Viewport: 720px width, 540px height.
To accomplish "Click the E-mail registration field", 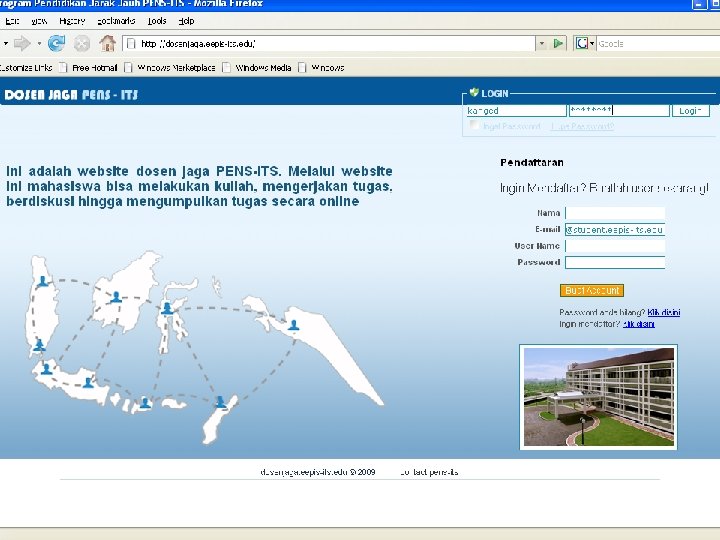I will coord(615,230).
